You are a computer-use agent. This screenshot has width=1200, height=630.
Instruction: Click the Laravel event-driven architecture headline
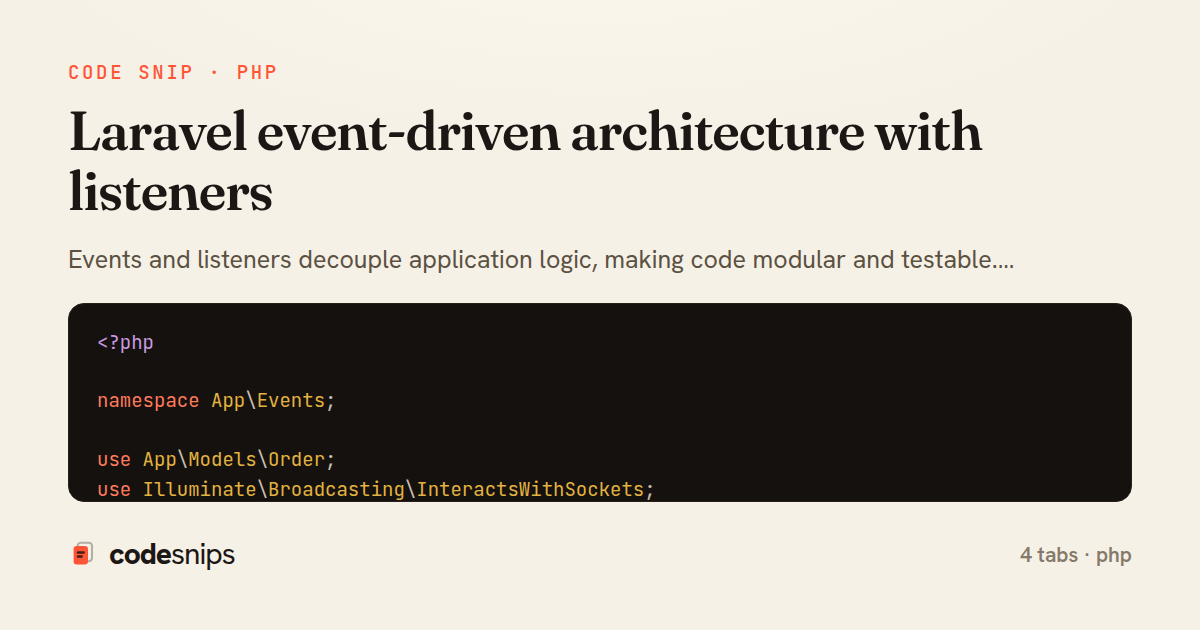525,163
